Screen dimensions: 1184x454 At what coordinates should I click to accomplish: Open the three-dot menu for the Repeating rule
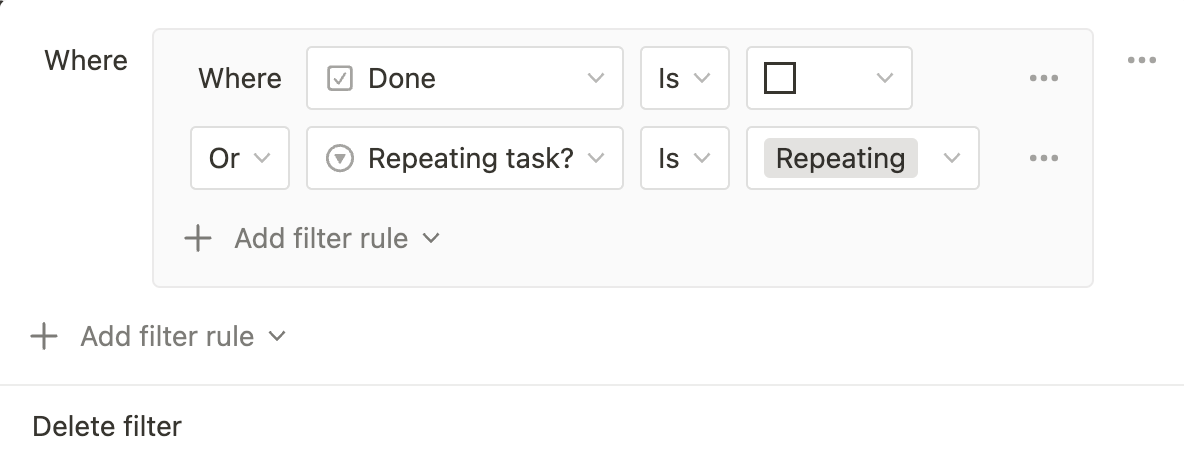point(1043,158)
